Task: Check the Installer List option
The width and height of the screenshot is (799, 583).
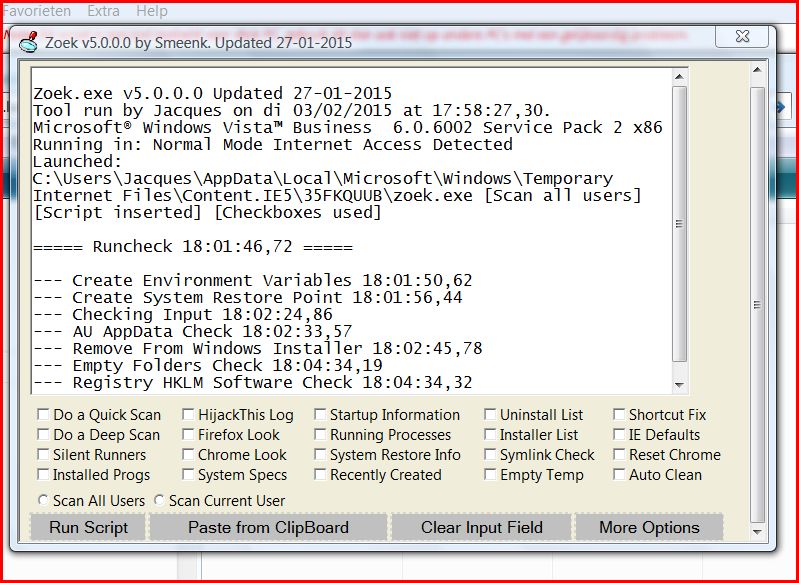Action: (490, 434)
